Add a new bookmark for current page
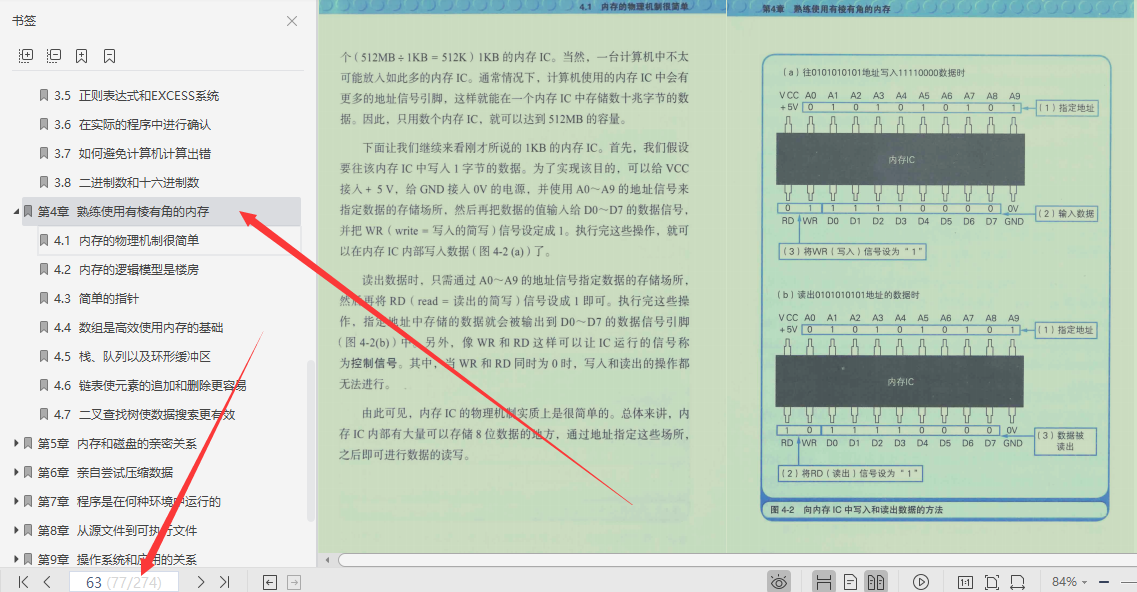This screenshot has height=592, width=1137. [81, 55]
